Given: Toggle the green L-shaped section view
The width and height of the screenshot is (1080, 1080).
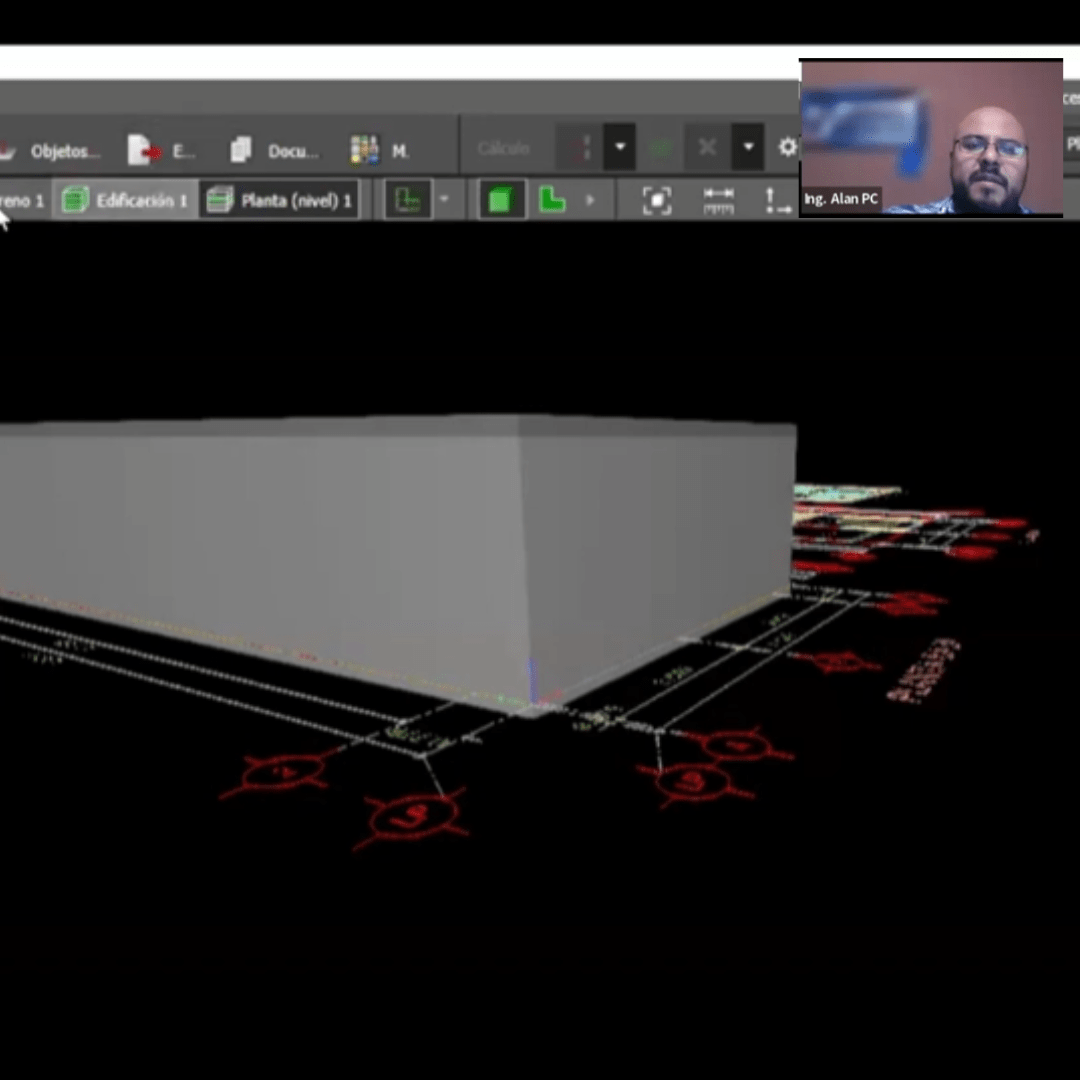Looking at the screenshot, I should click(x=551, y=200).
